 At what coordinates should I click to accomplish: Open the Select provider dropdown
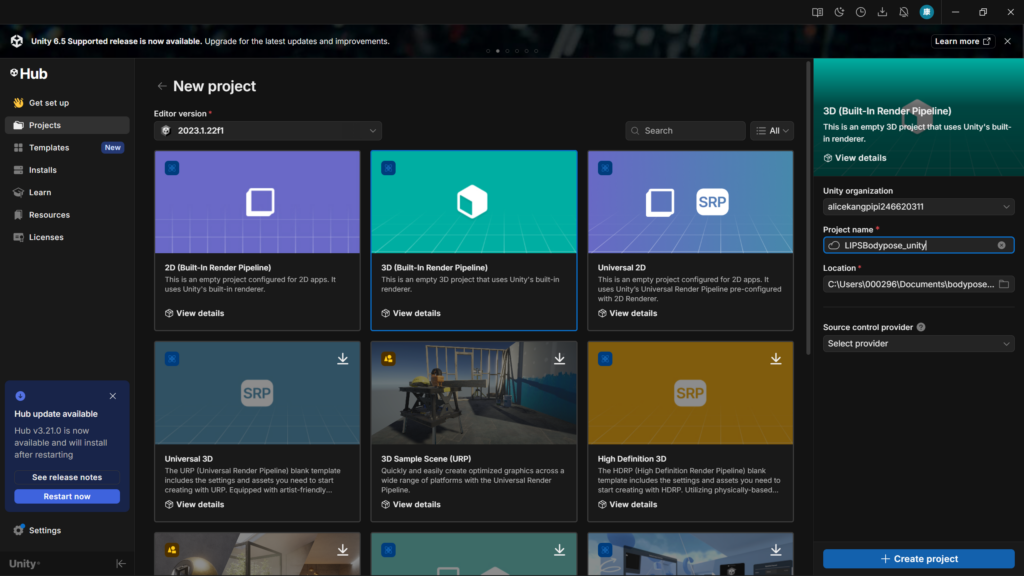coord(918,344)
